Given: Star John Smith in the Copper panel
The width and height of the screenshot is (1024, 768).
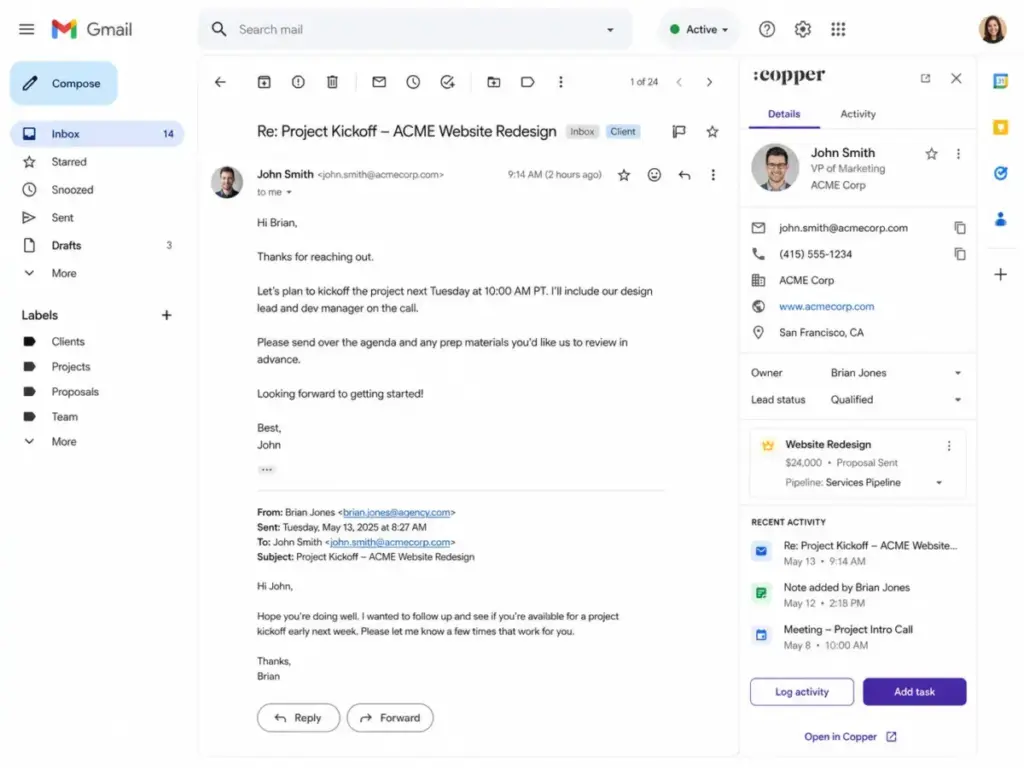Looking at the screenshot, I should coord(931,154).
